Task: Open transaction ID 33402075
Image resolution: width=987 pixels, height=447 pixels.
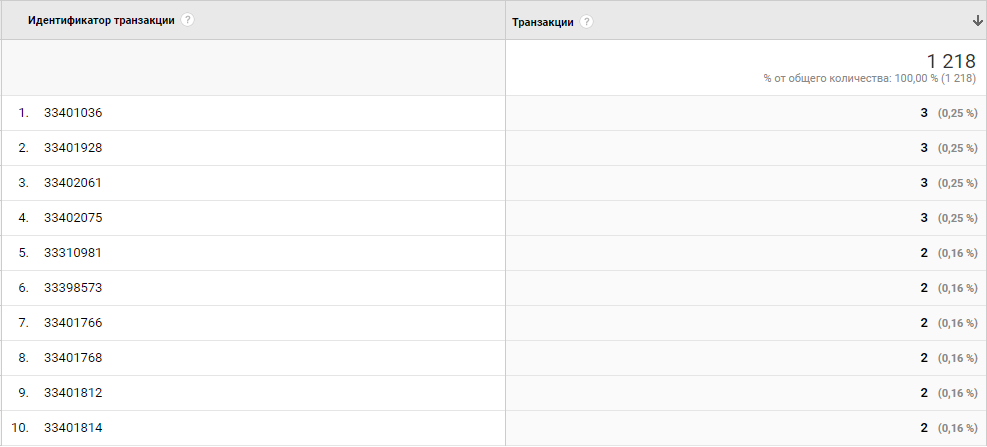Action: coord(73,218)
